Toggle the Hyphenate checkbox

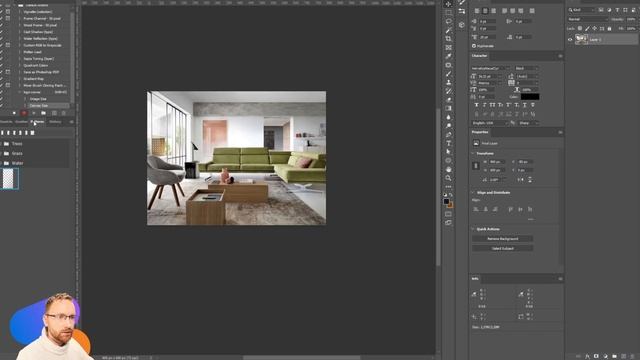(474, 46)
